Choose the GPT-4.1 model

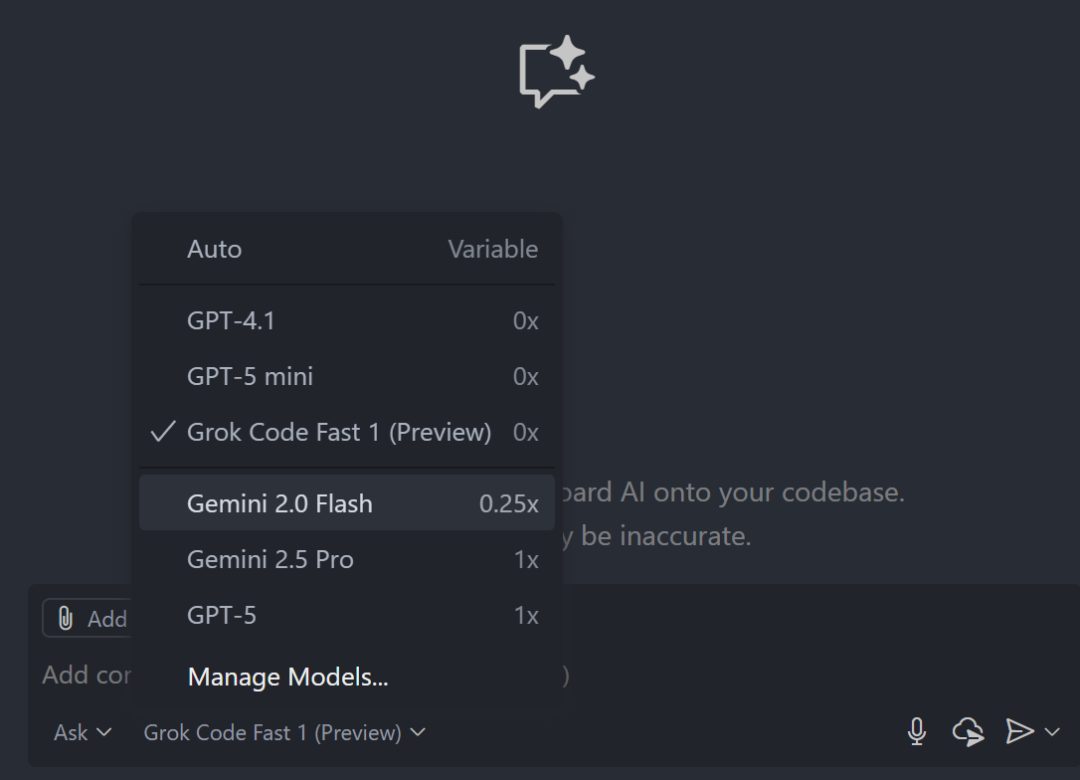(x=231, y=321)
